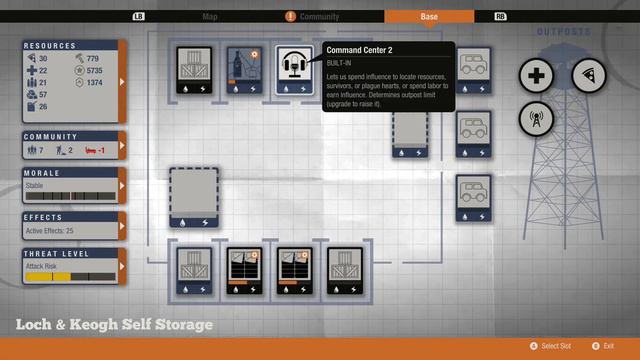The image size is (640, 360).
Task: Click the Morale Stable meter bar
Action: tap(71, 196)
